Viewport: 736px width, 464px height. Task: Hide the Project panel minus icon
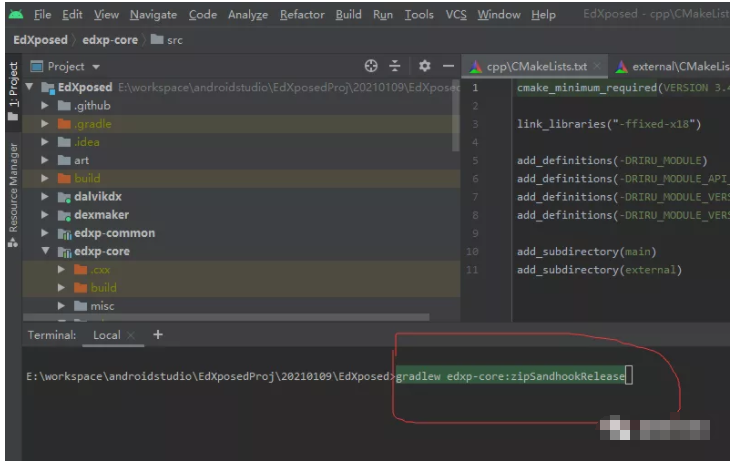448,66
